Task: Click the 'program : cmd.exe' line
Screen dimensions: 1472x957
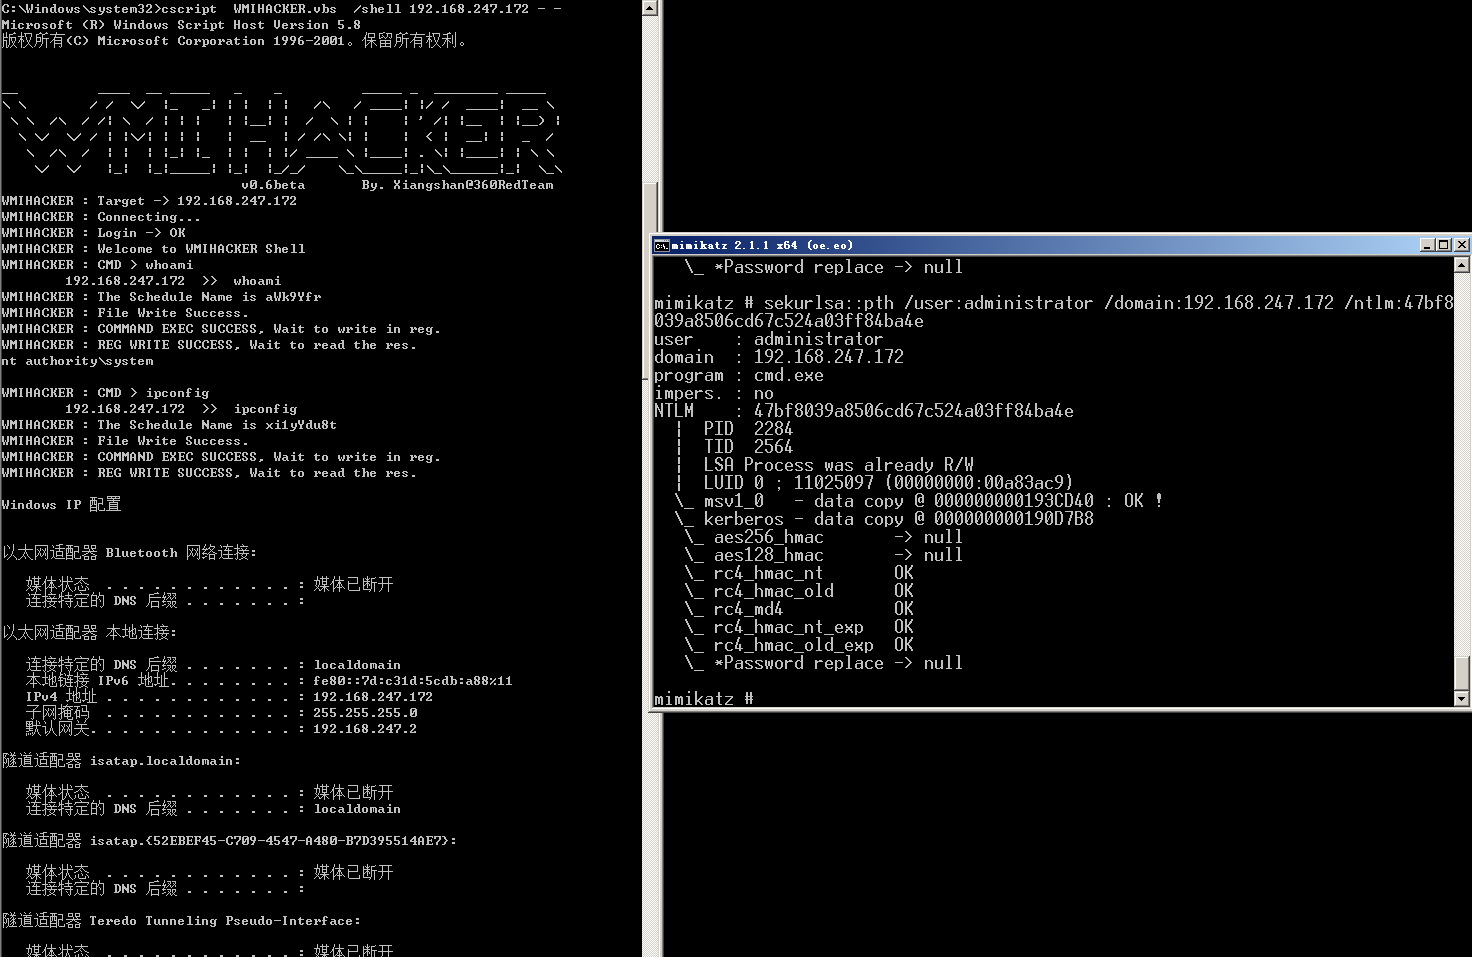Action: tap(739, 375)
